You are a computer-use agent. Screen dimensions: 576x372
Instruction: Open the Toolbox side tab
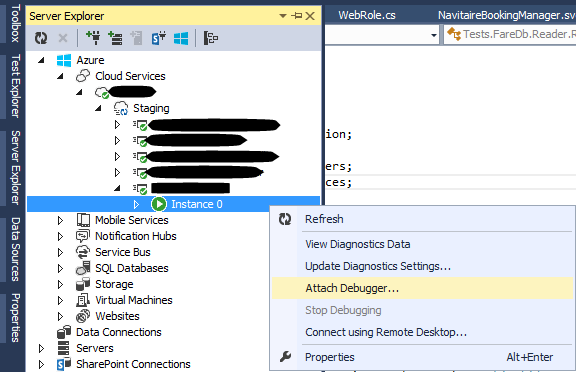pyautogui.click(x=14, y=24)
